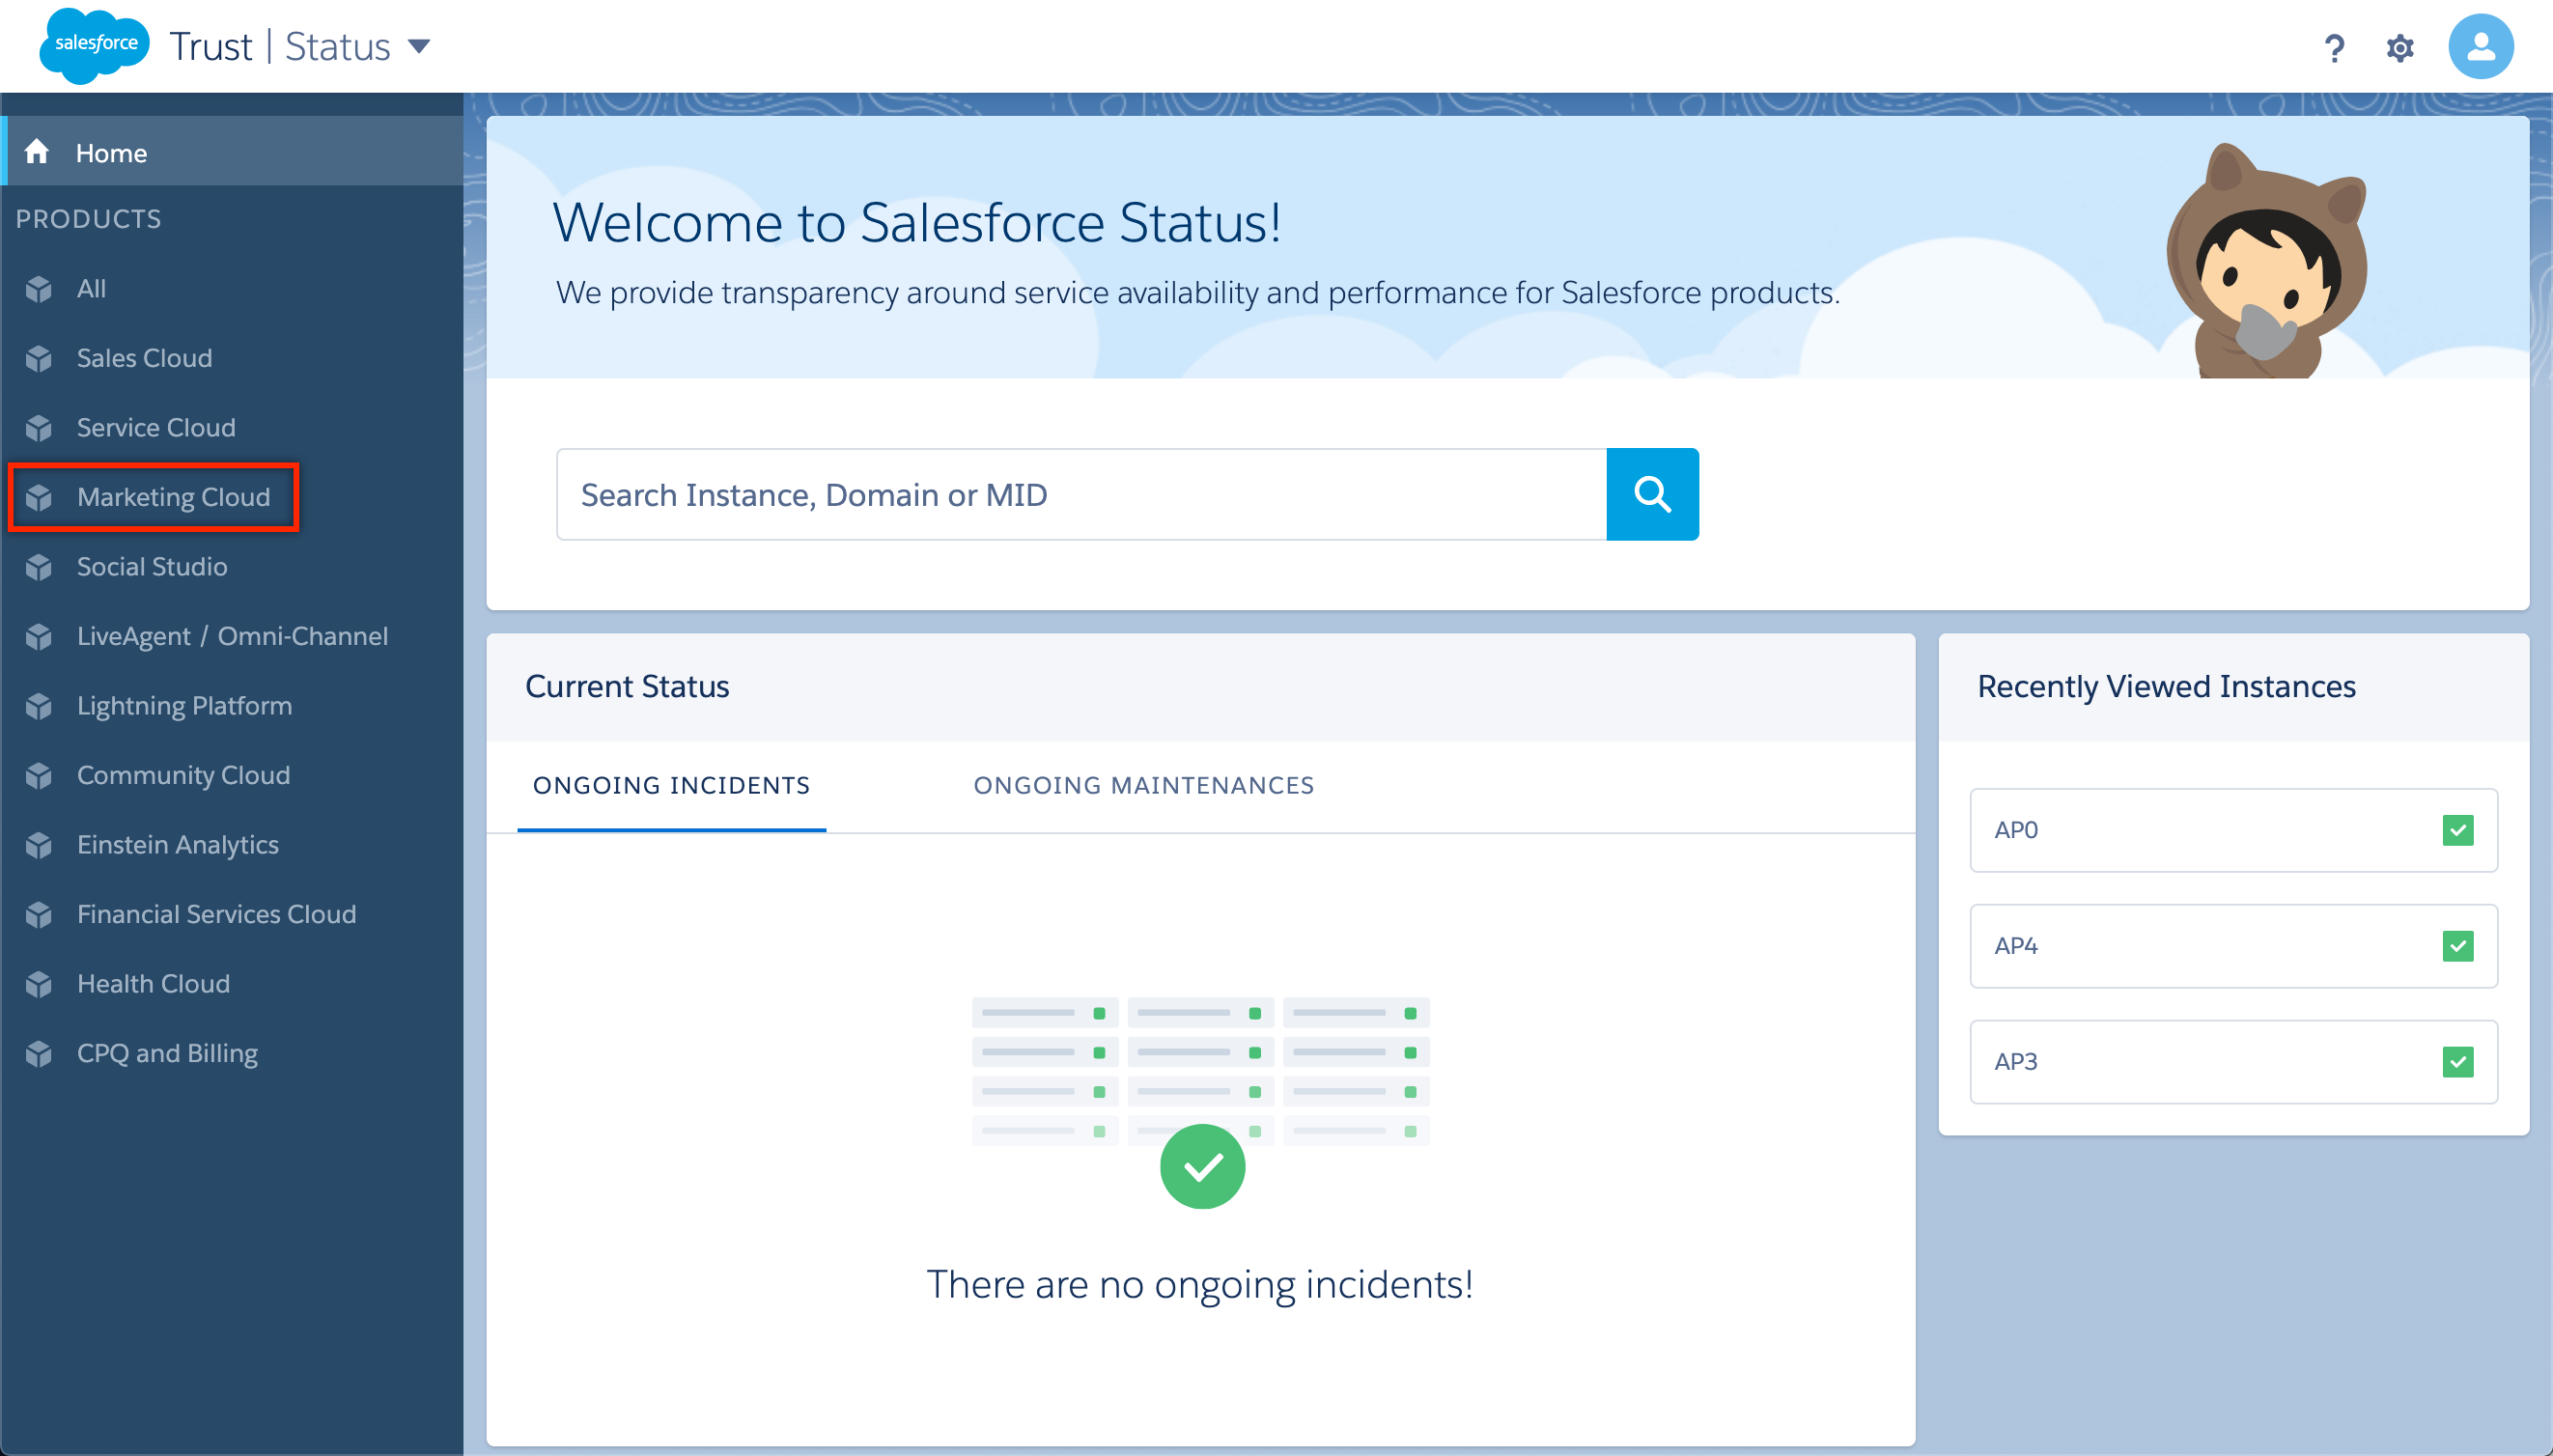
Task: Select the ONGOING MAINTENANCES tab
Action: 1143,784
